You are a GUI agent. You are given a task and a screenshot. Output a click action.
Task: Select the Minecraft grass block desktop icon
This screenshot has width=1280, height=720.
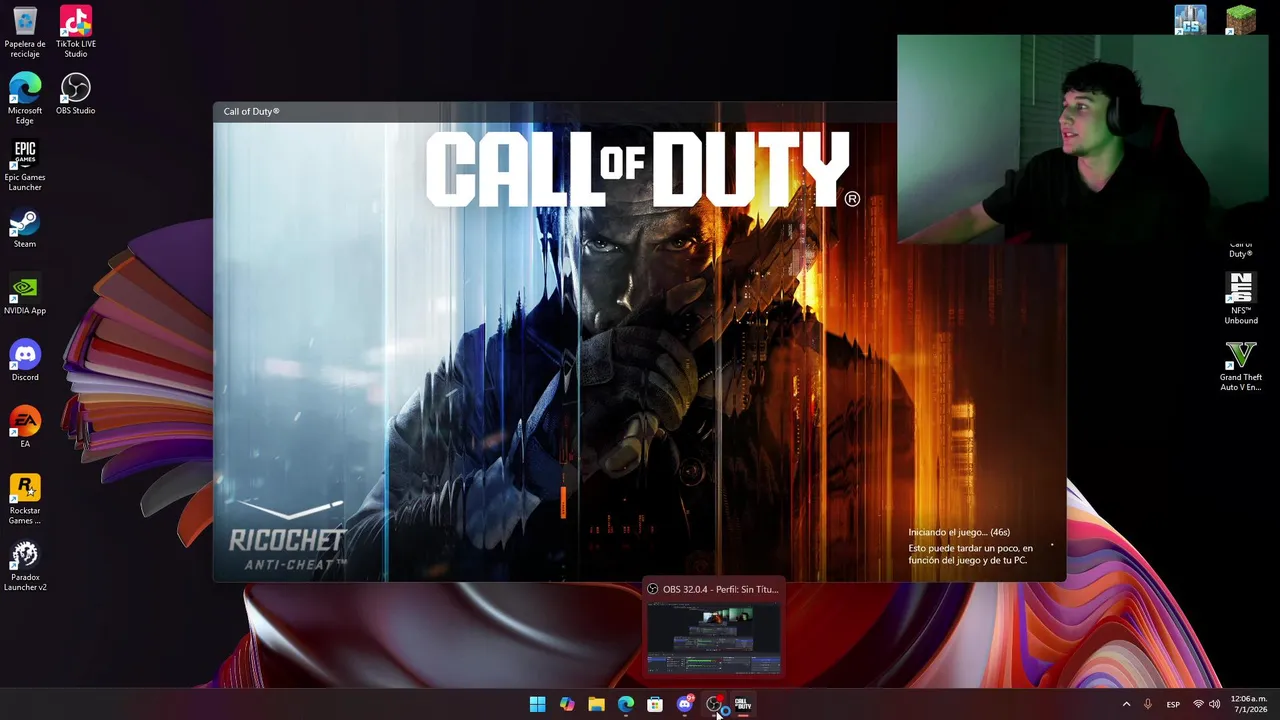pos(1241,20)
